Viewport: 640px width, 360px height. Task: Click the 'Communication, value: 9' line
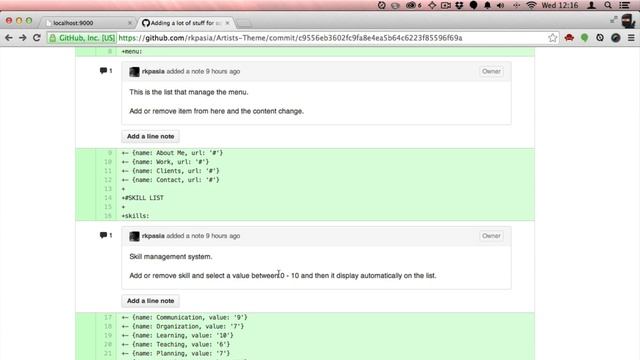pos(184,317)
